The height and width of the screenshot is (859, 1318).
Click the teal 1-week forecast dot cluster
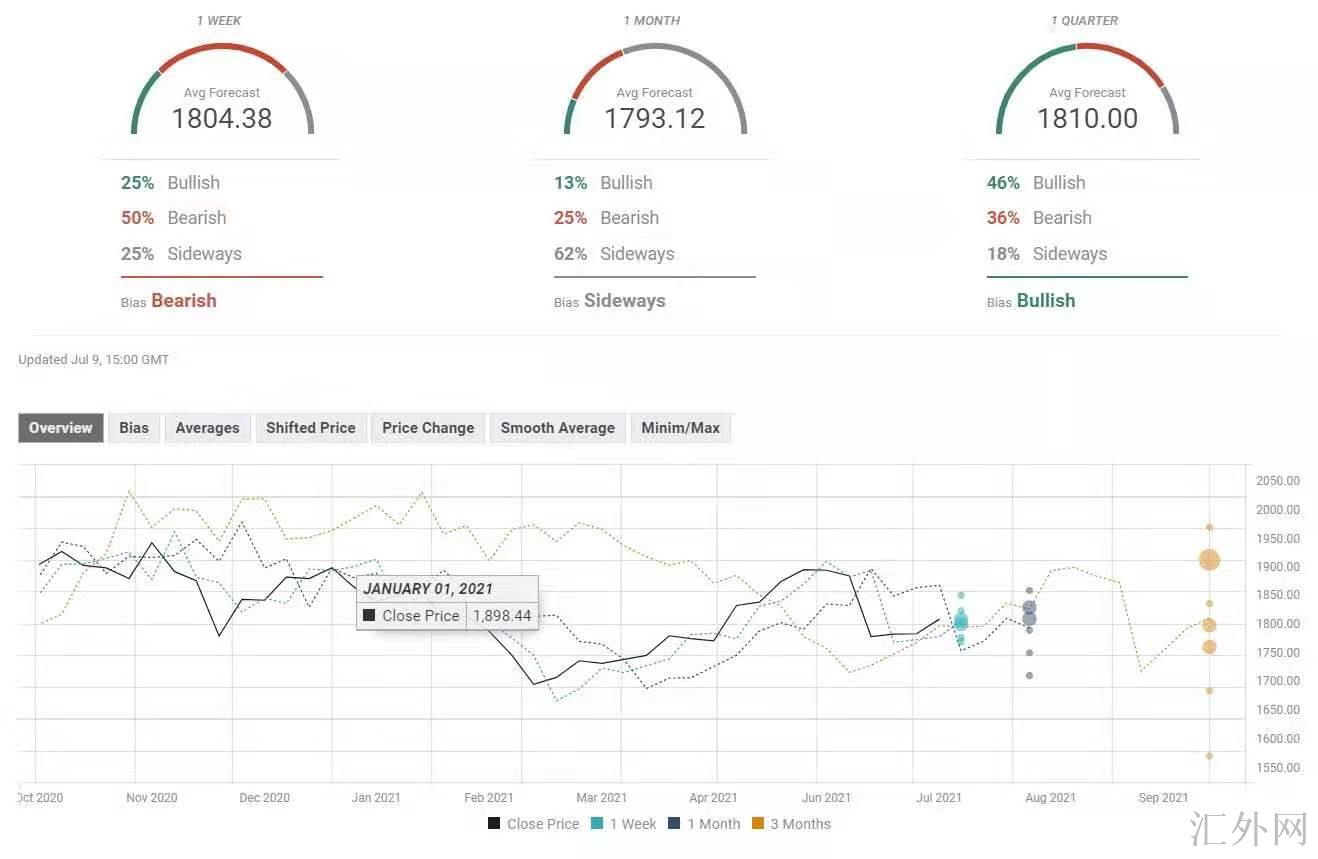pos(960,622)
